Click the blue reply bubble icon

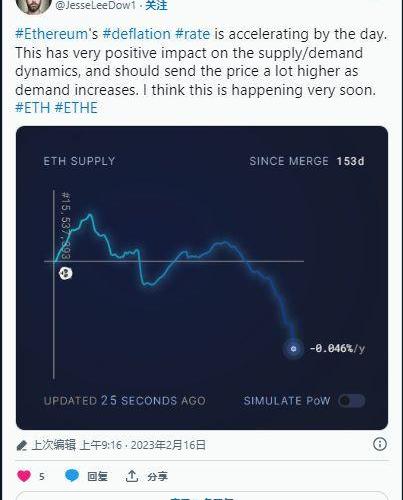coord(72,476)
